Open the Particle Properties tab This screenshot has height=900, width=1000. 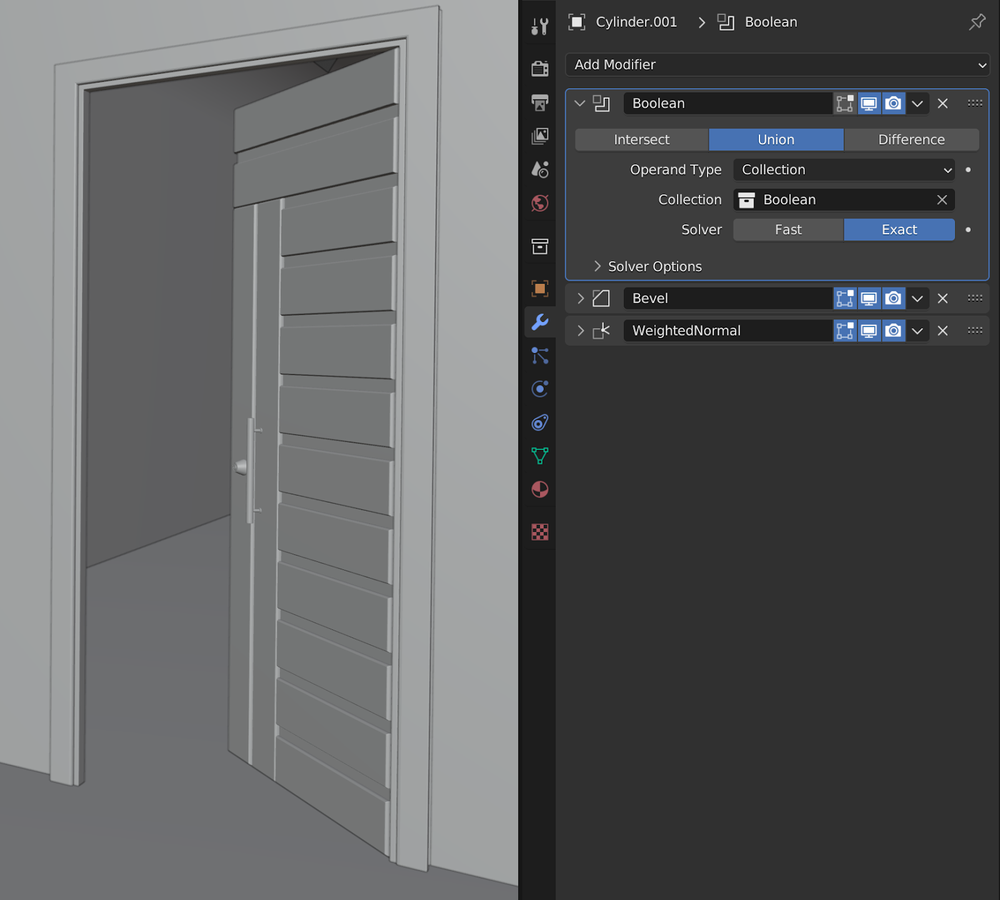[539, 356]
